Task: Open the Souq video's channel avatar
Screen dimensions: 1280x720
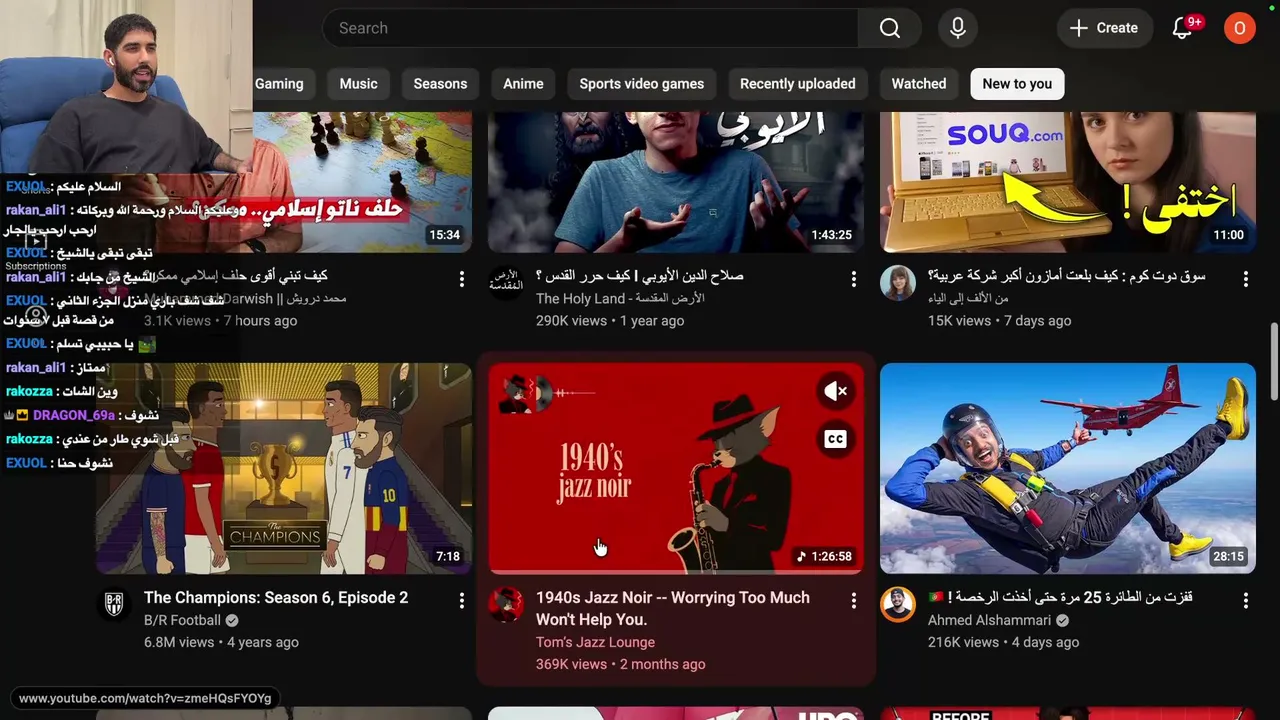Action: pos(898,283)
